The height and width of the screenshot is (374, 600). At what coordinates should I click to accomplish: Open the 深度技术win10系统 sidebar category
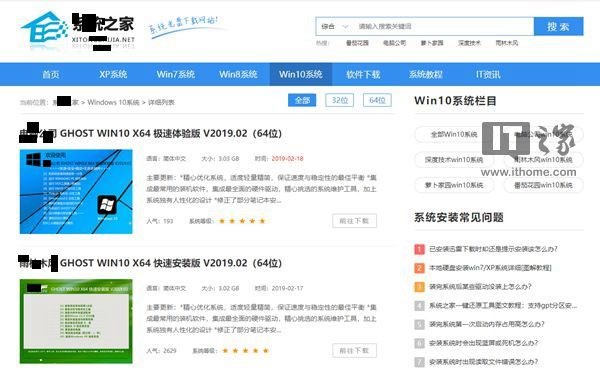point(454,160)
